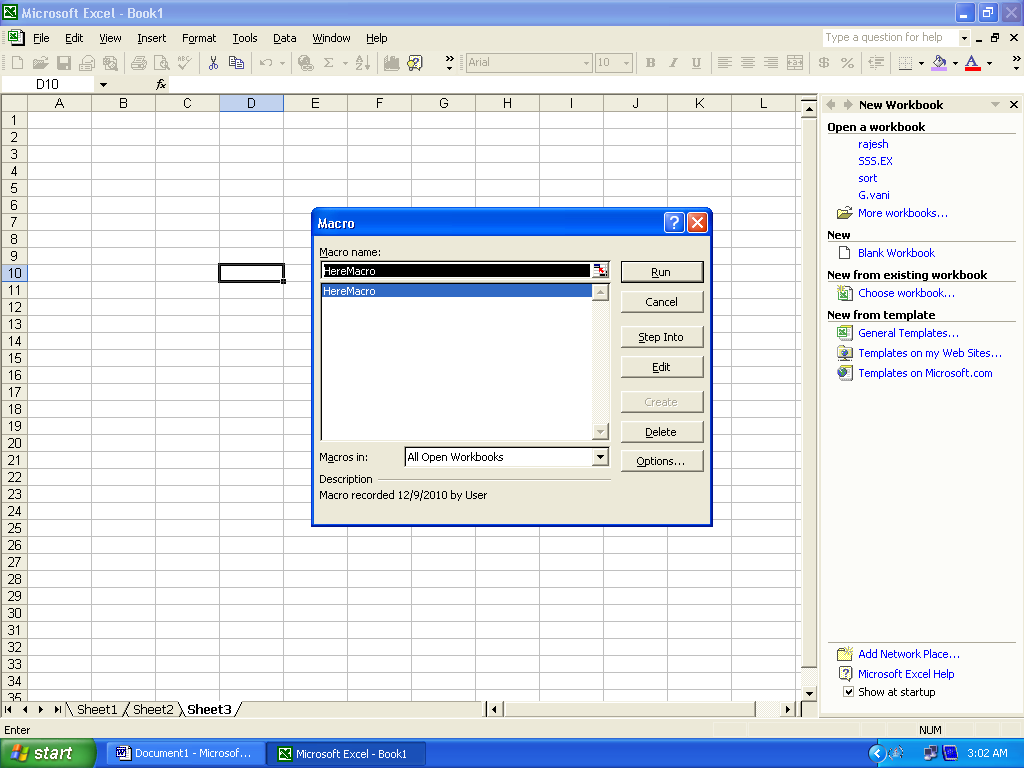
Task: Click the Spelling check ABC icon
Action: tap(185, 63)
